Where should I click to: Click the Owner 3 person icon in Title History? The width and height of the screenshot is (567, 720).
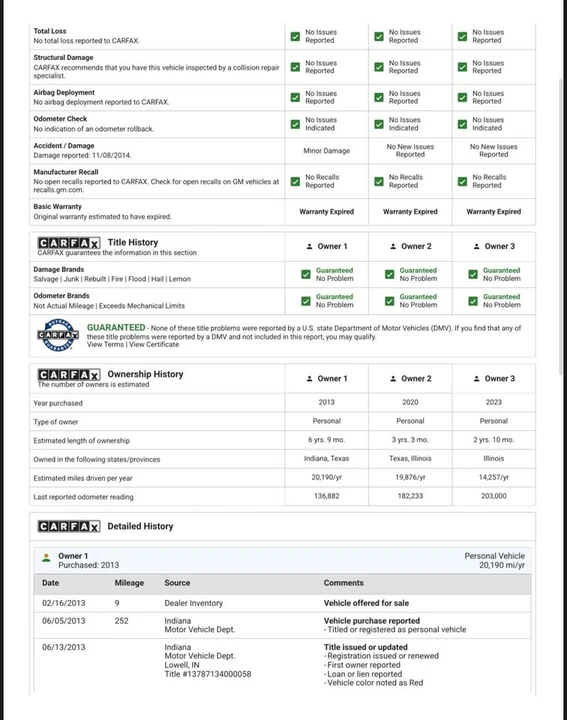point(477,247)
